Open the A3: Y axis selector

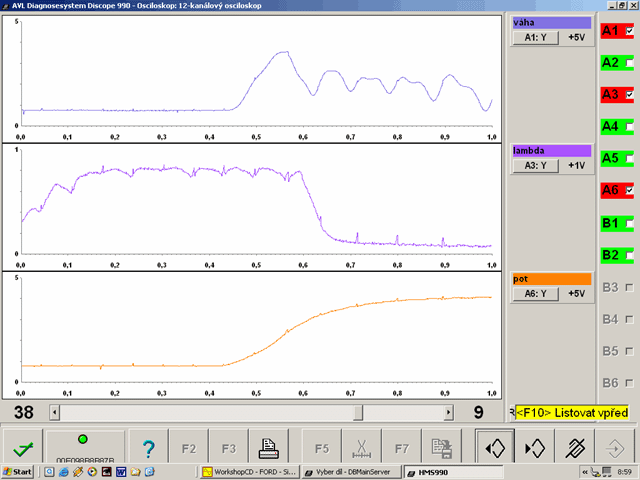click(536, 166)
